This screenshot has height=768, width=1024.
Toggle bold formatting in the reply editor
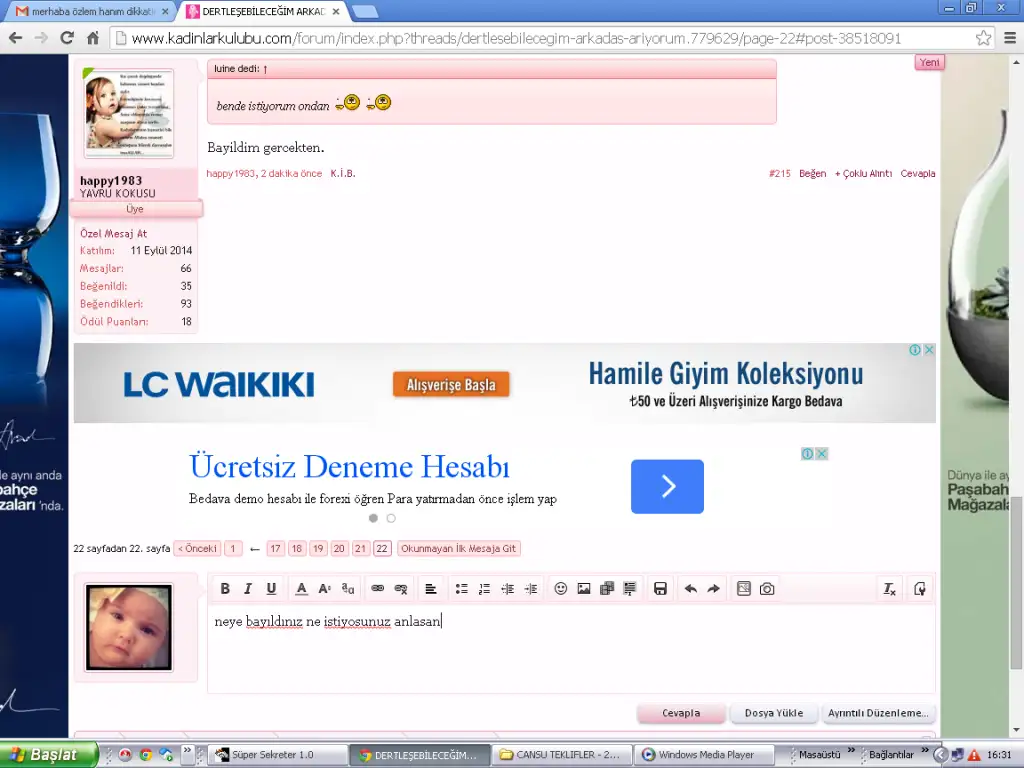tap(225, 589)
